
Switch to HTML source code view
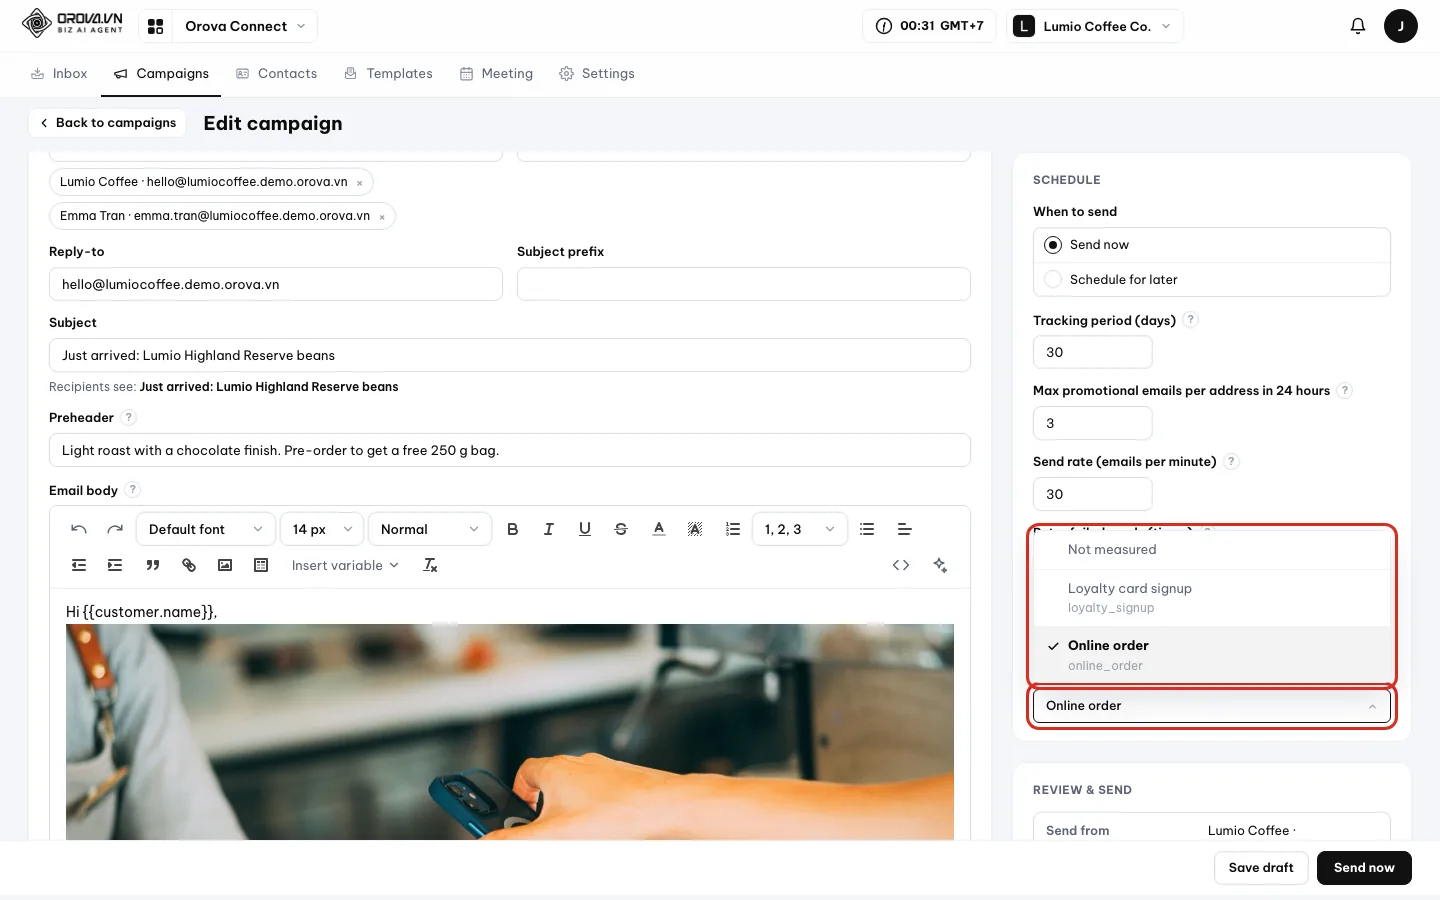coord(901,565)
